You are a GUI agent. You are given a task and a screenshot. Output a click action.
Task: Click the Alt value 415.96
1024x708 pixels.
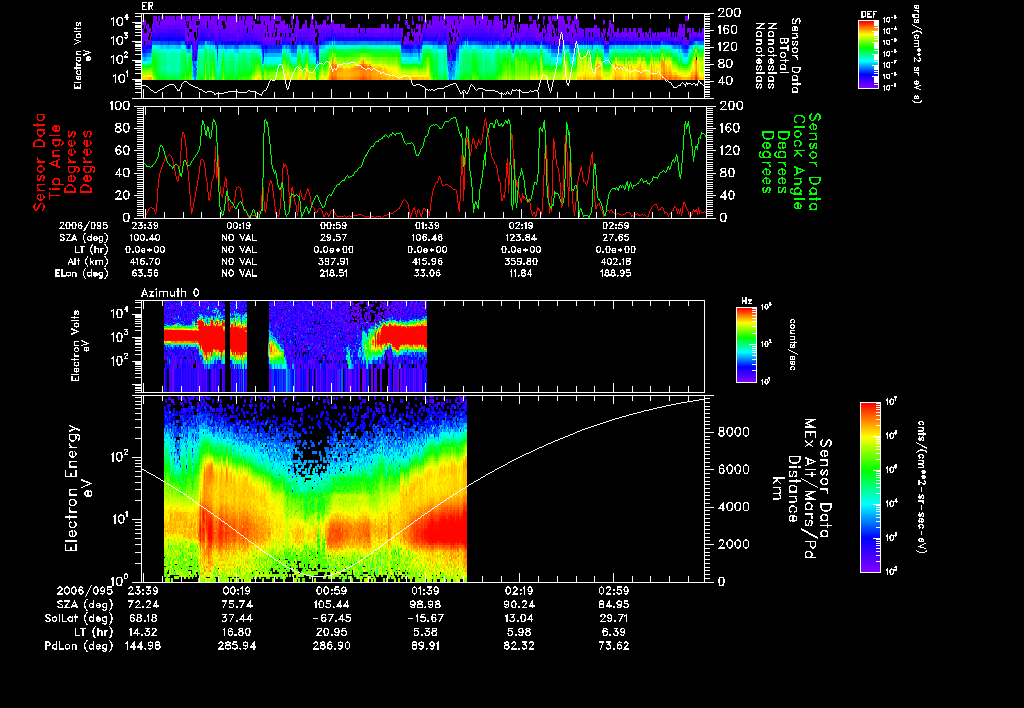coord(427,262)
